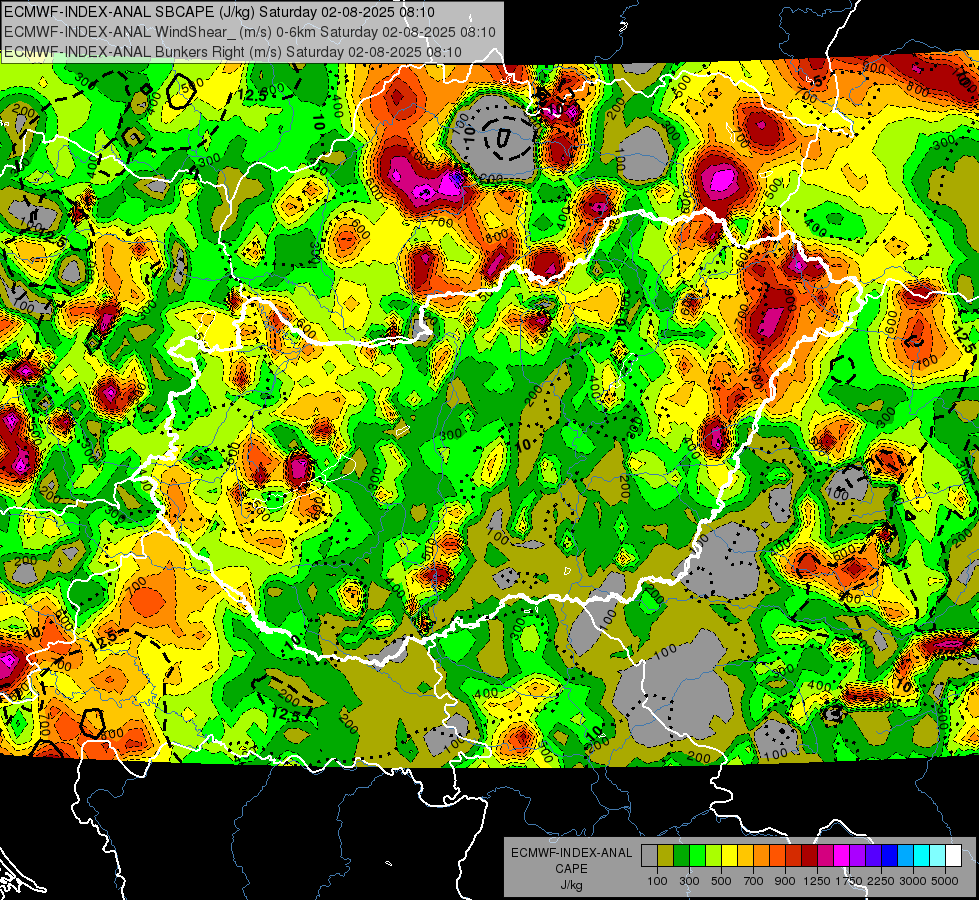Select the brick-red legend swatch after 900
Image resolution: width=979 pixels, height=900 pixels.
pos(794,856)
